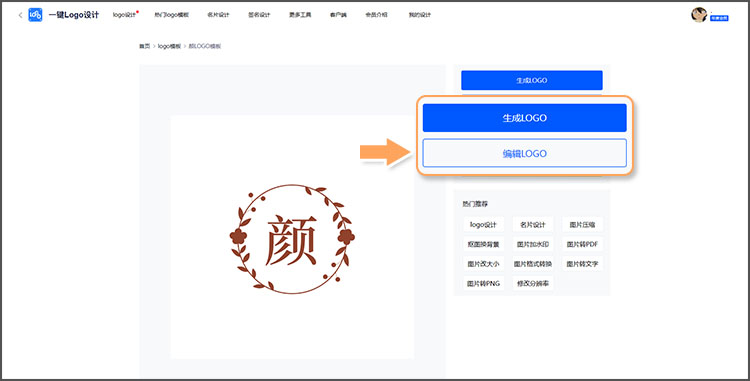Open 名片设计 in the top navigation bar

tap(218, 15)
